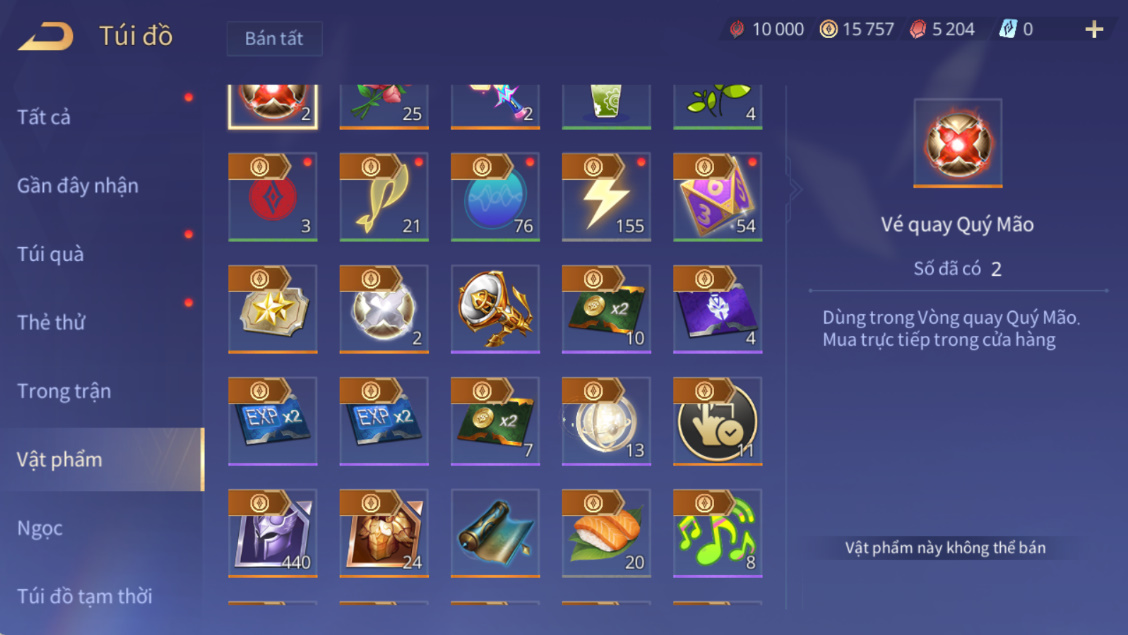Select the yellow lightning bolt item
The height and width of the screenshot is (635, 1128).
click(606, 196)
